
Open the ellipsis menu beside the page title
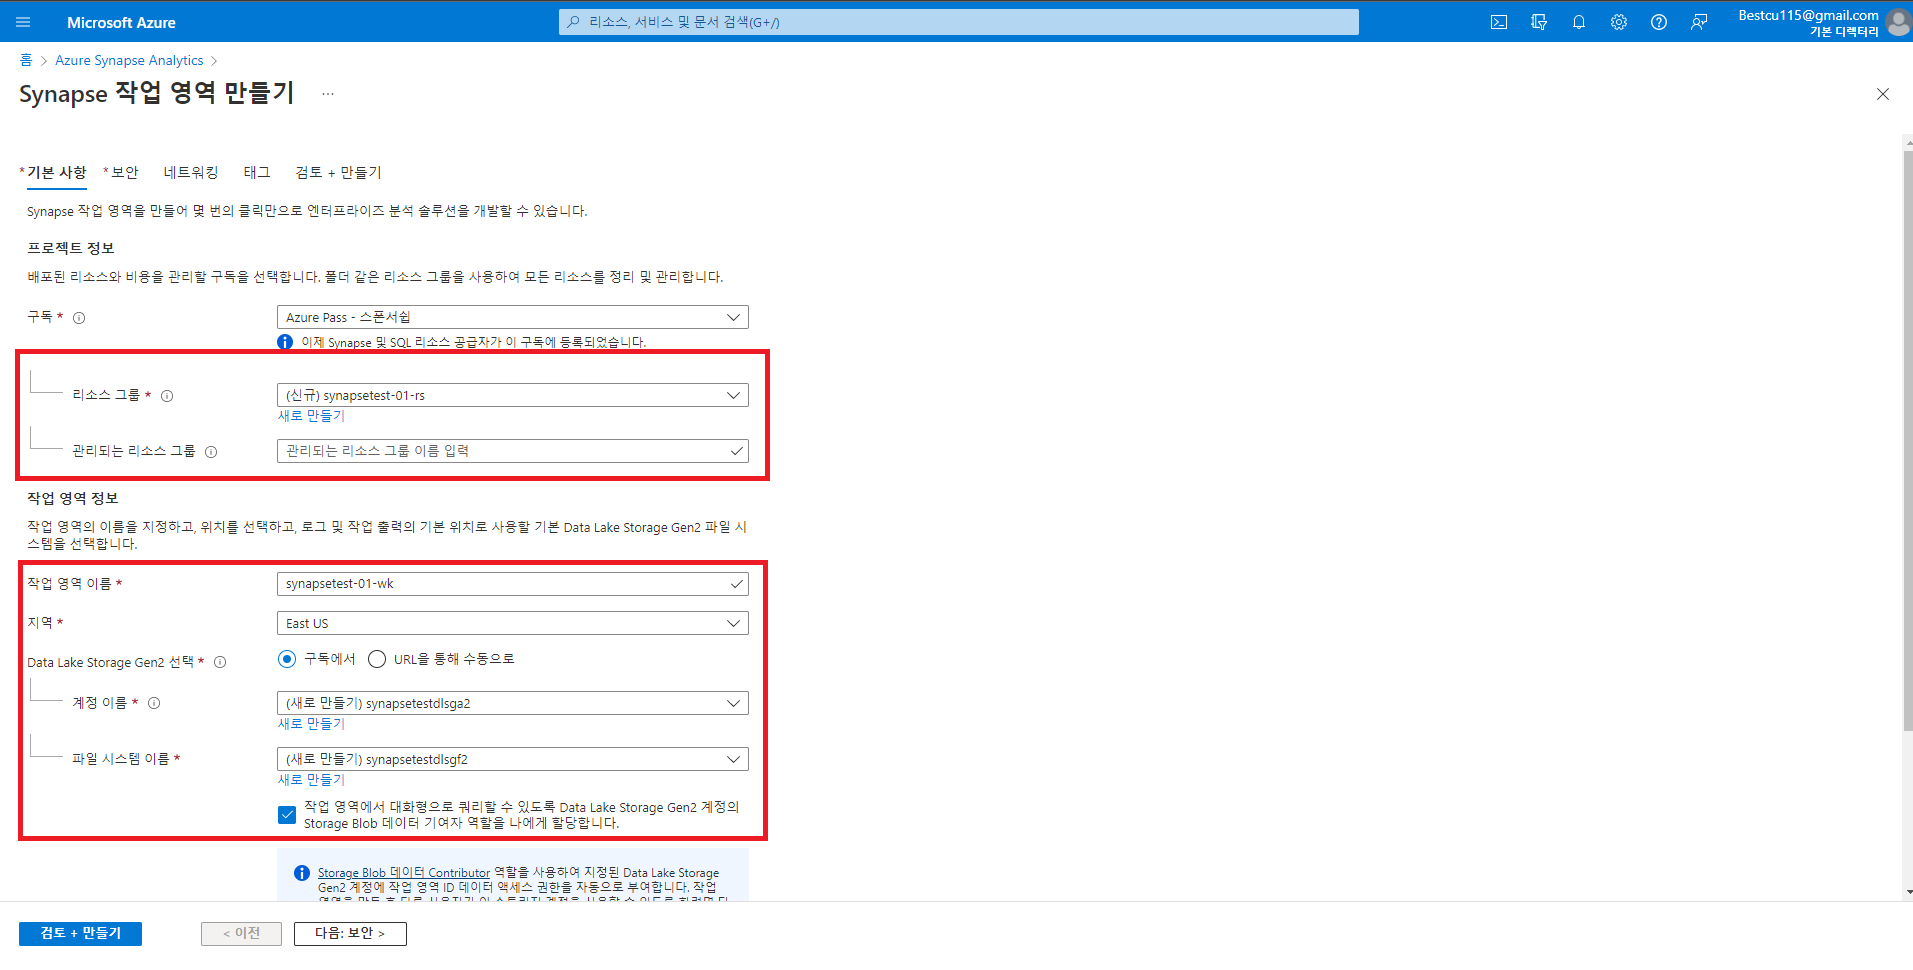[328, 94]
